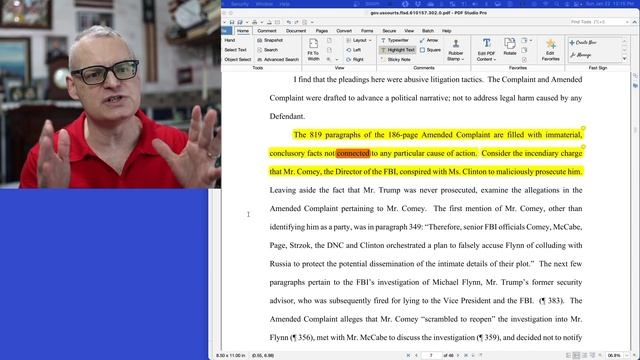The image size is (640, 360).
Task: Open Advanced Search
Action: click(x=278, y=60)
